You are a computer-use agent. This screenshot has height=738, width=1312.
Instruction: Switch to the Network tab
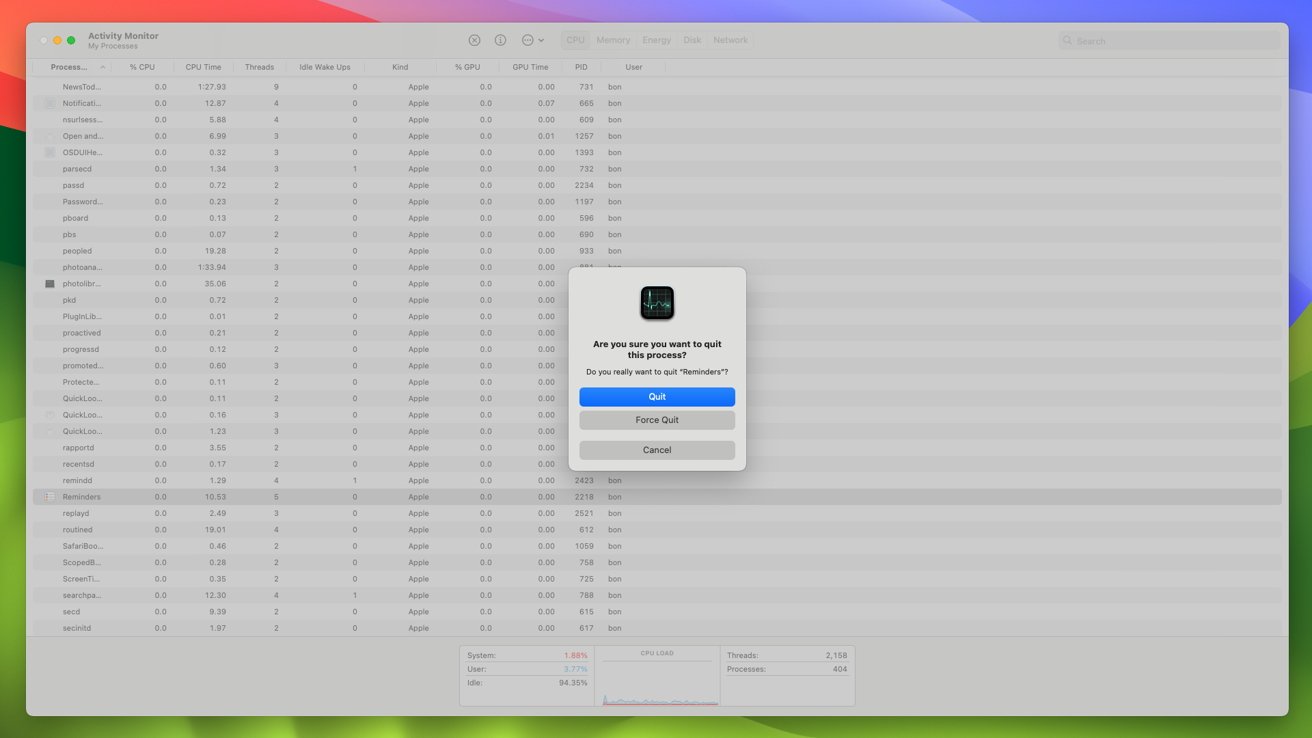point(730,40)
